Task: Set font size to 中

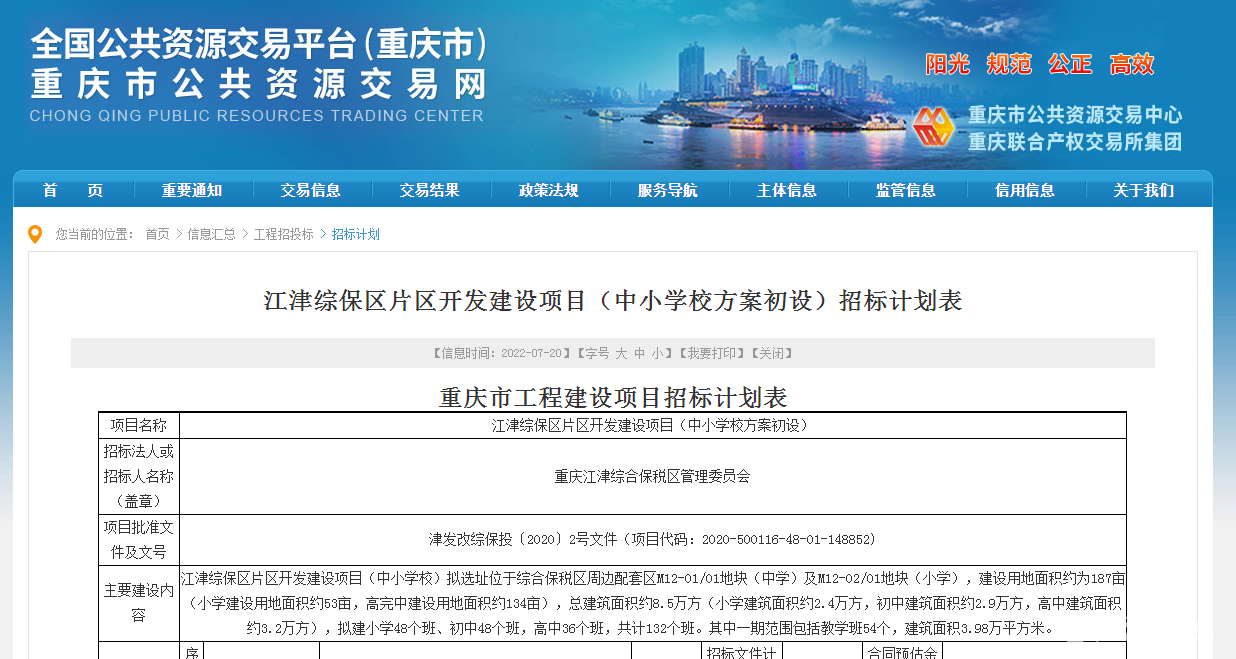Action: (x=640, y=353)
